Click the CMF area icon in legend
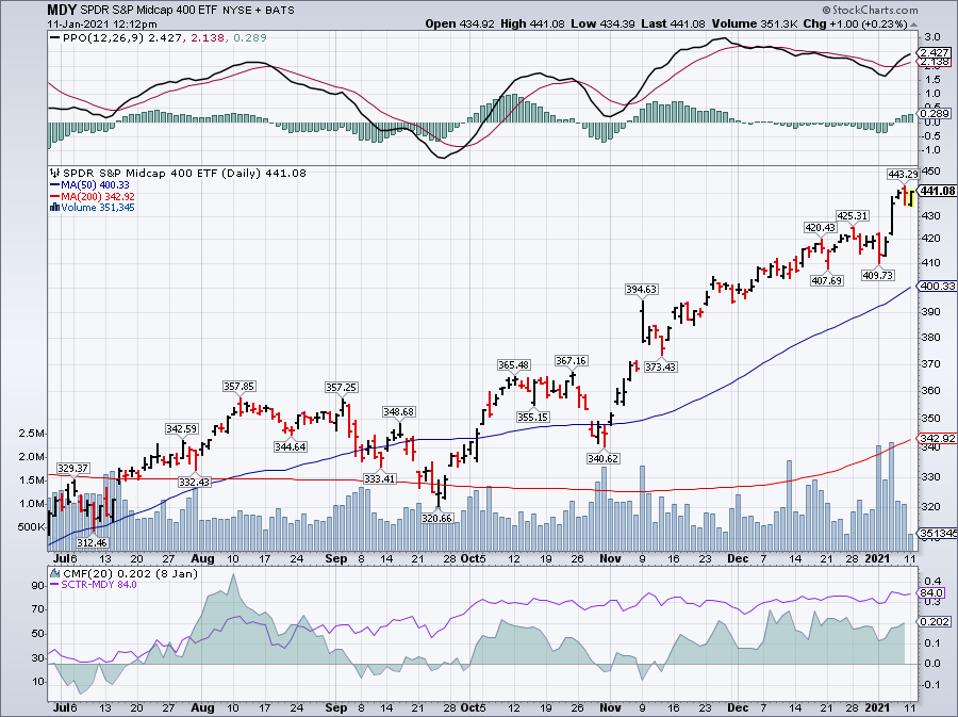 pos(55,573)
